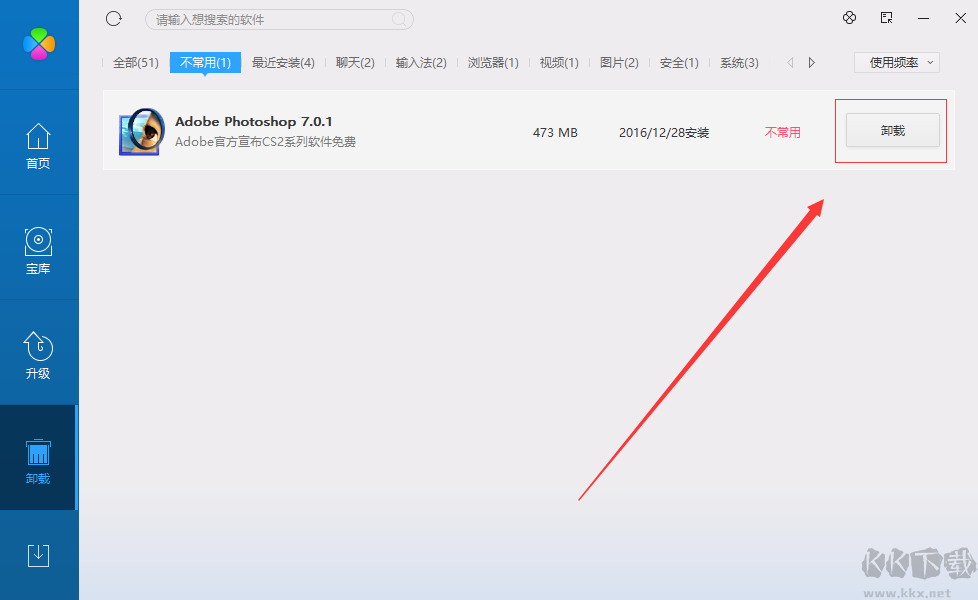
Task: Click the refresh icon beside search
Action: (114, 19)
